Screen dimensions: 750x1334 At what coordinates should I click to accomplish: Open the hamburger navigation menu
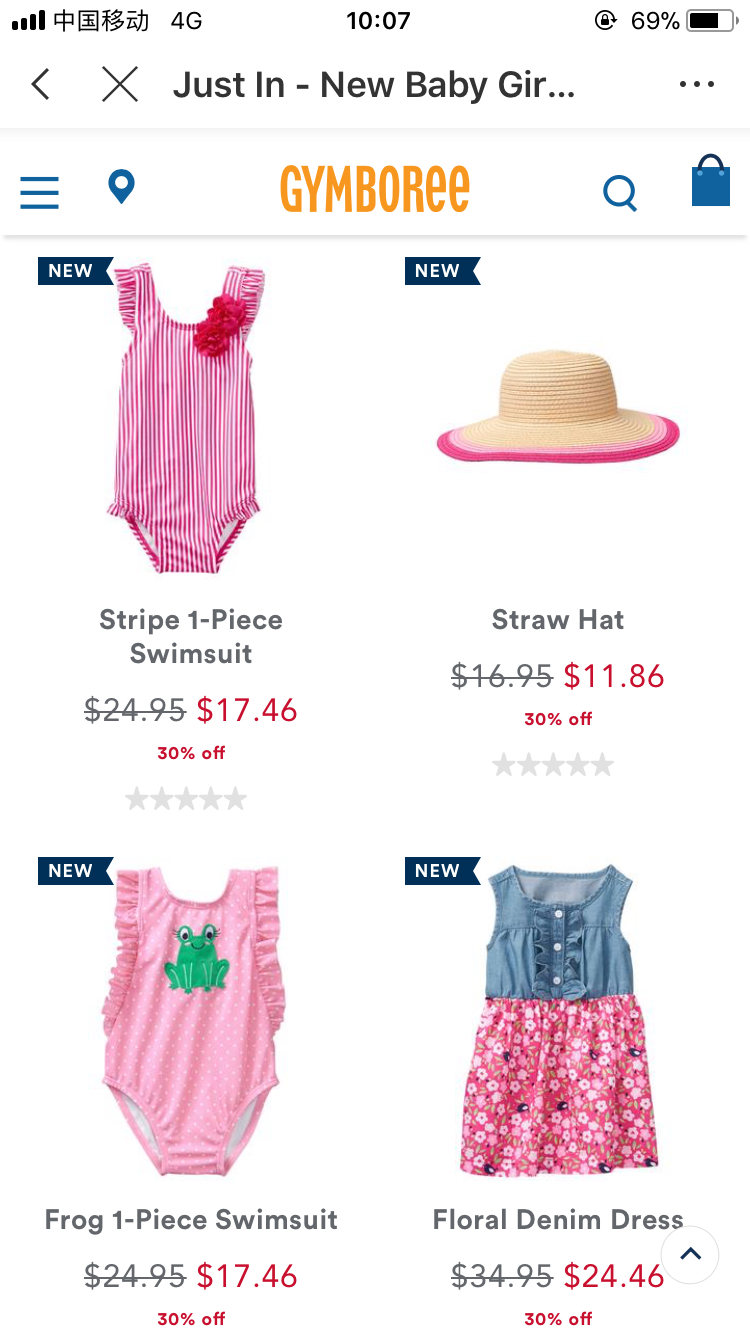pyautogui.click(x=40, y=192)
